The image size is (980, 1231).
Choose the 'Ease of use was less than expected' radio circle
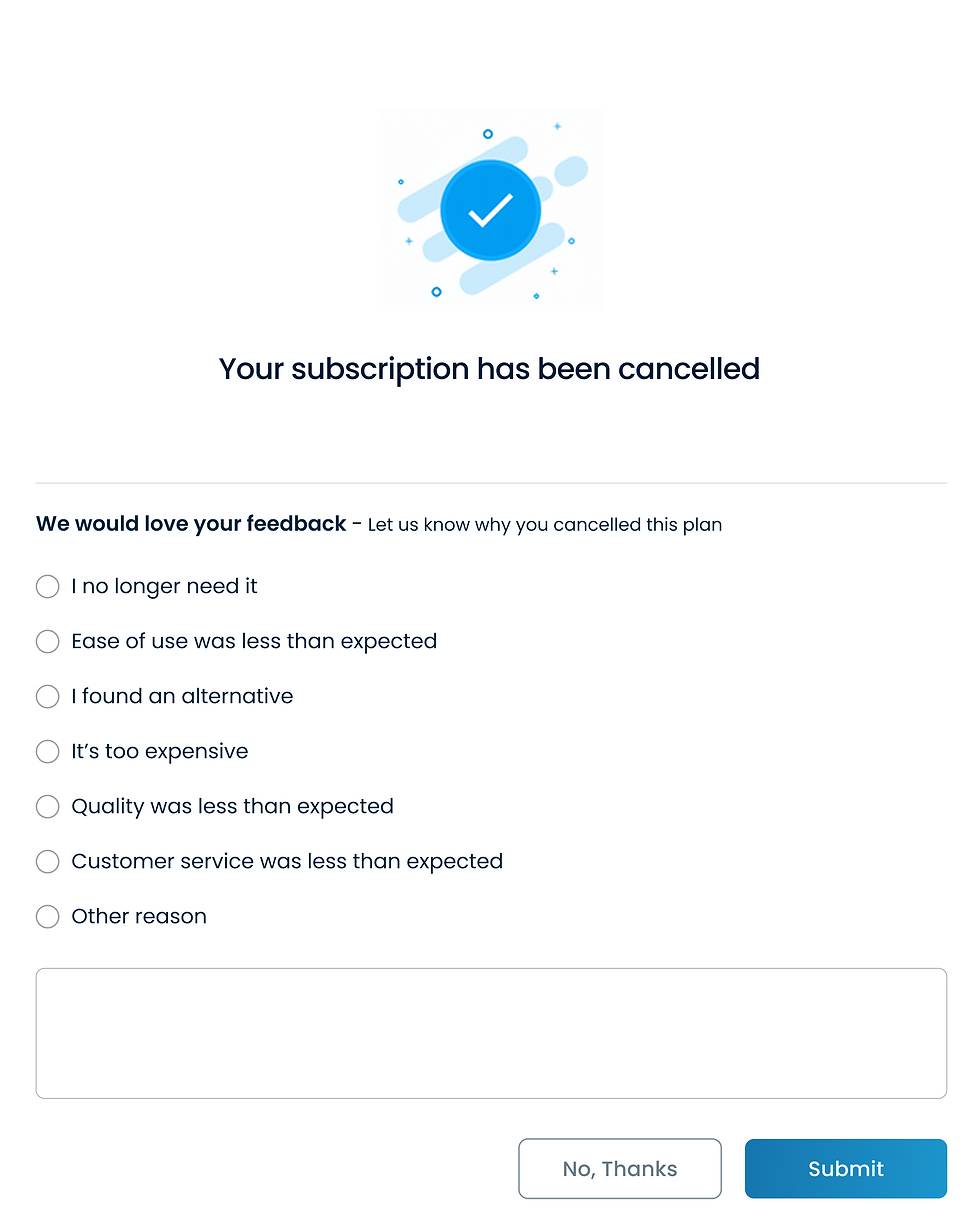(48, 642)
